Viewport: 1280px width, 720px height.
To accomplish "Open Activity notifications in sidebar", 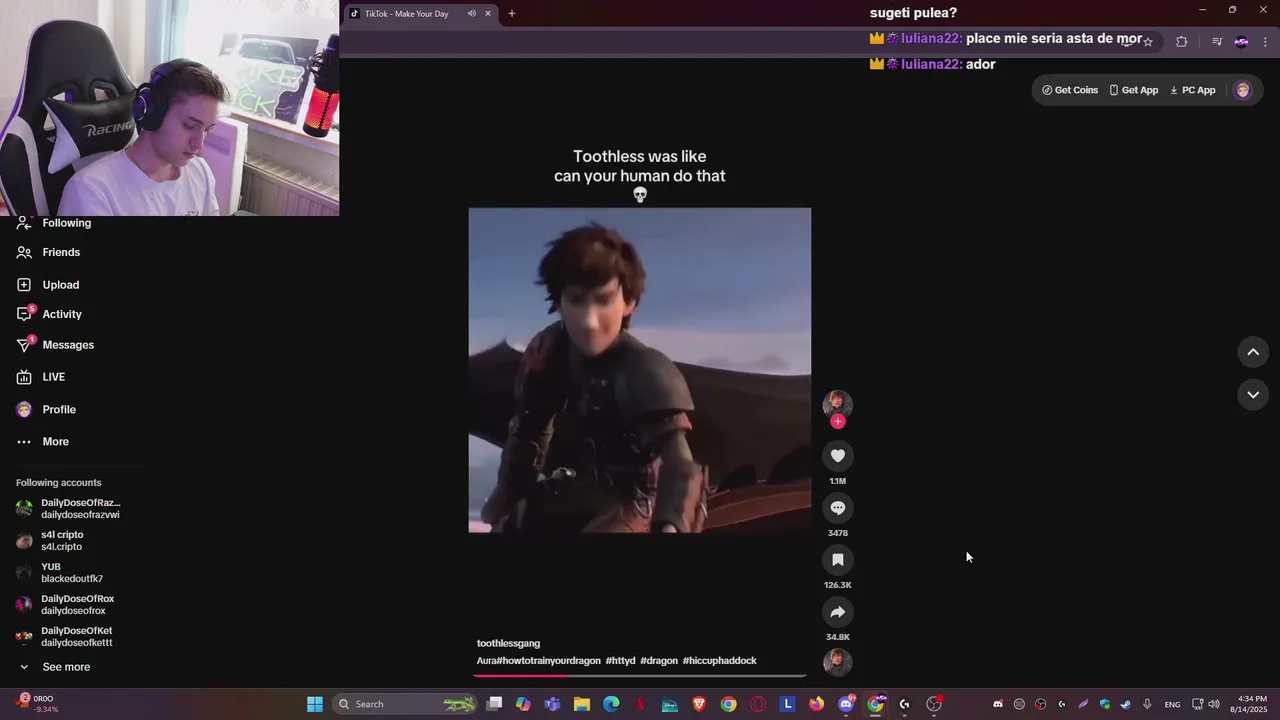I will tap(50, 314).
